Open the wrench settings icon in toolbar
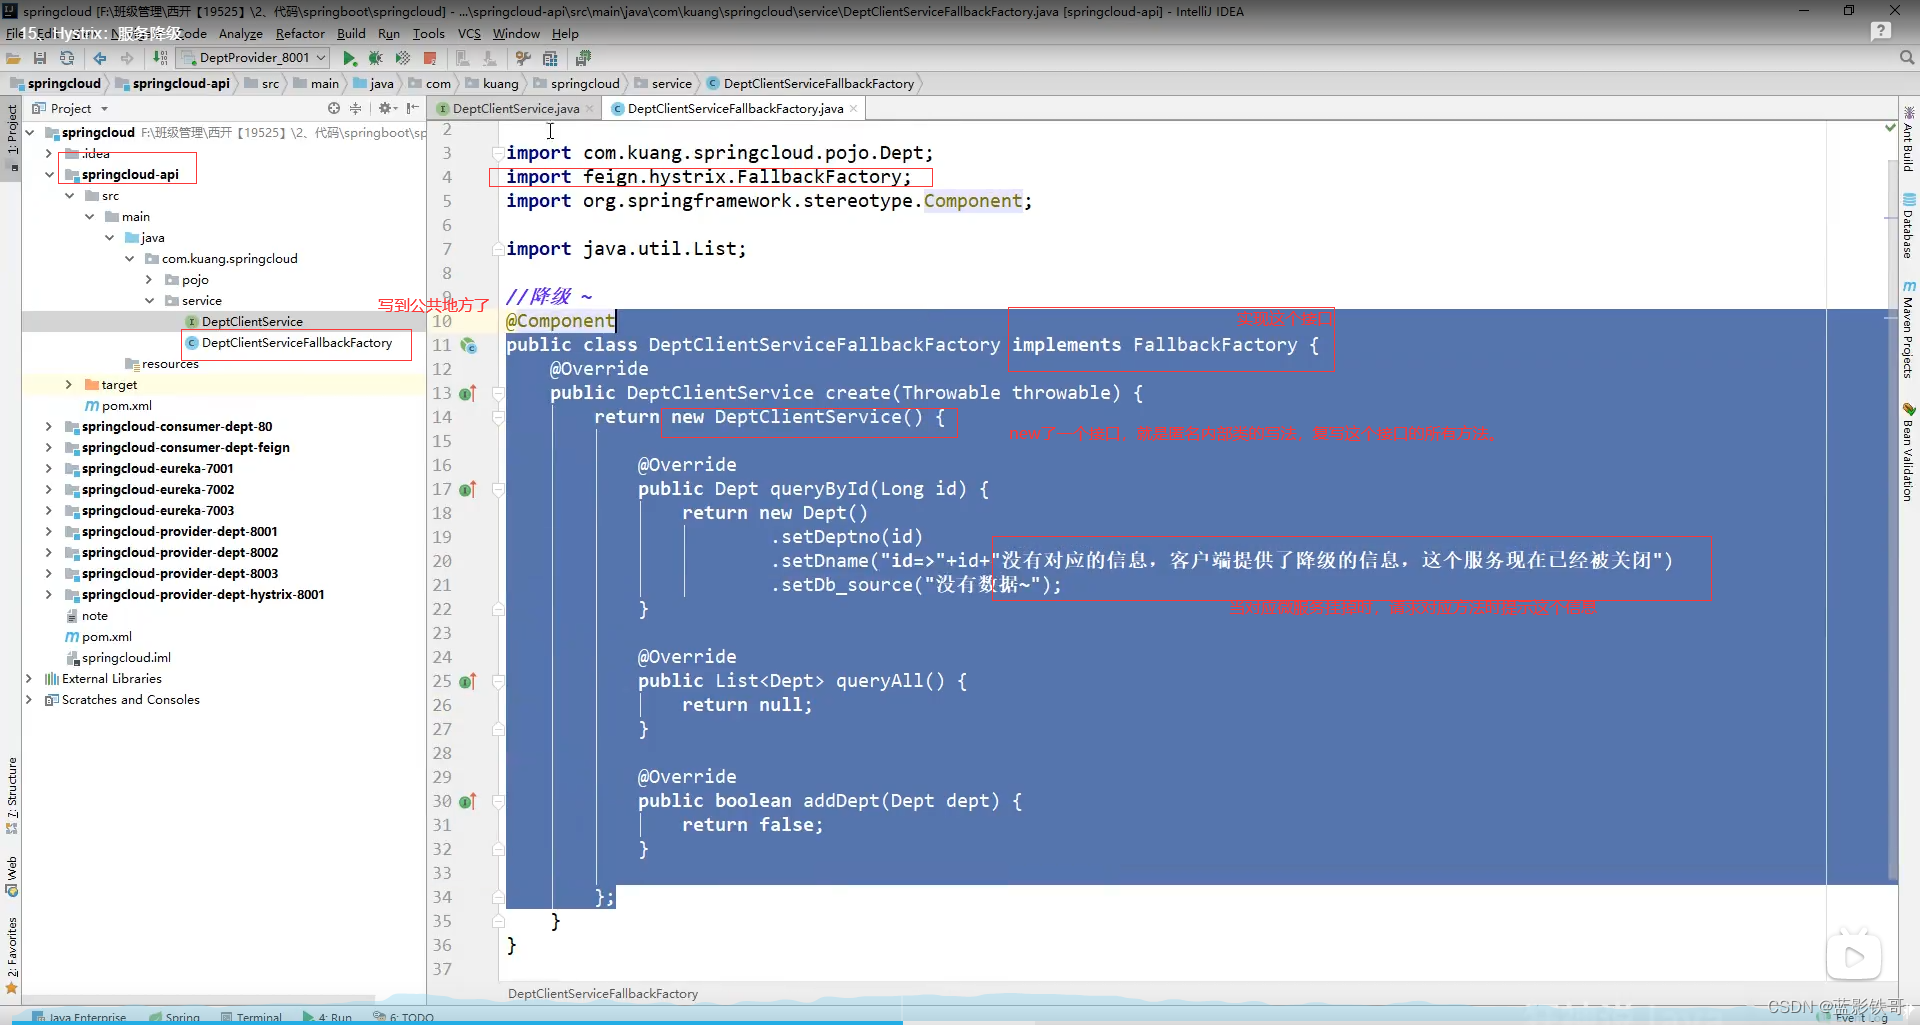 523,58
